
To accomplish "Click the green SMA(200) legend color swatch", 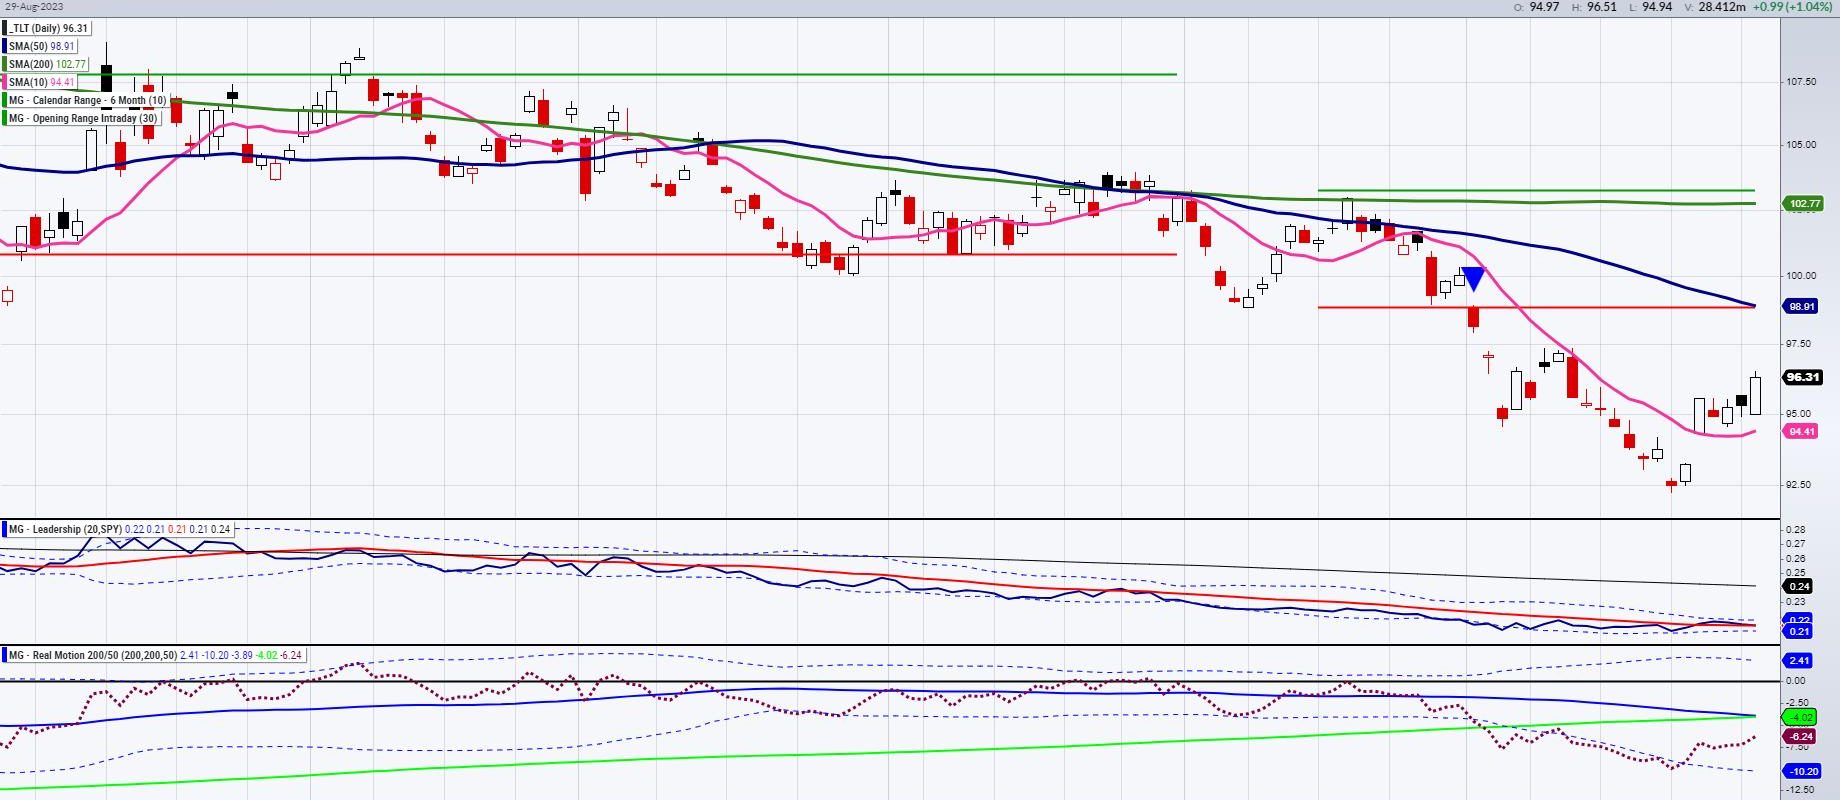I will tap(4, 64).
